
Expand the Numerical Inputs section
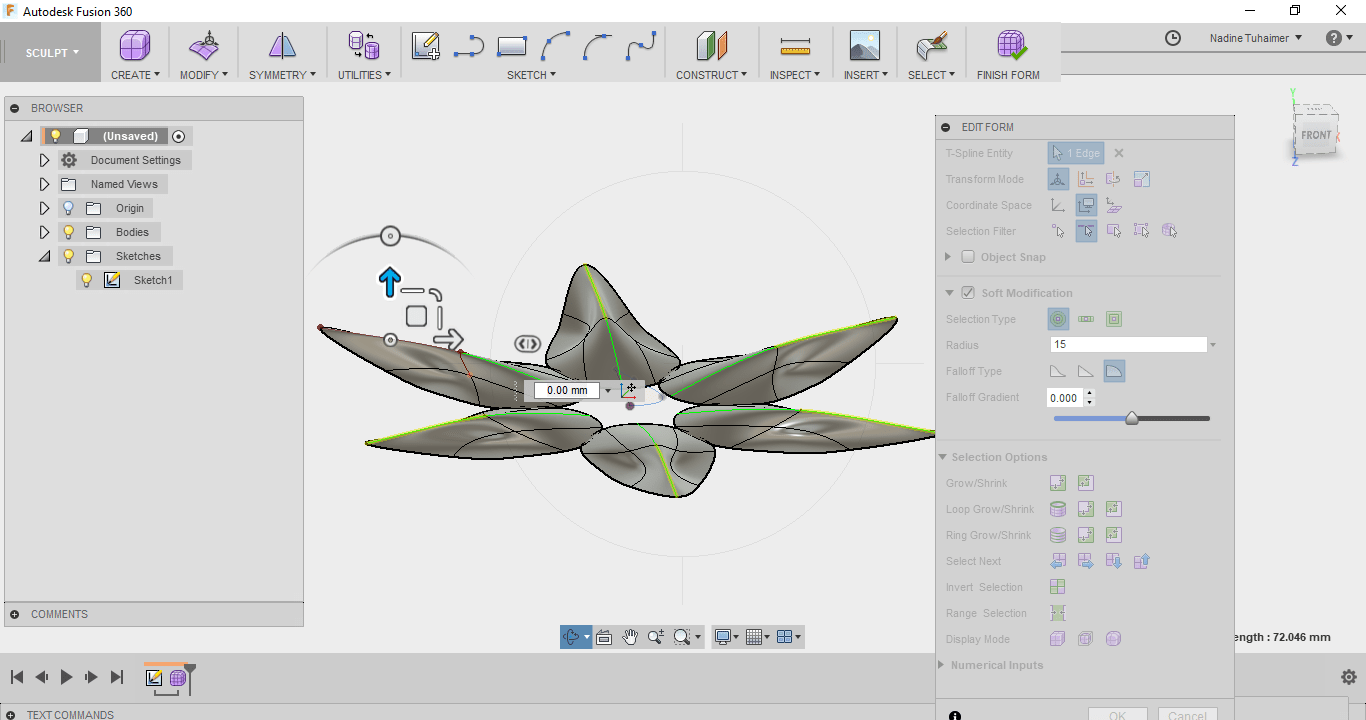[x=943, y=665]
